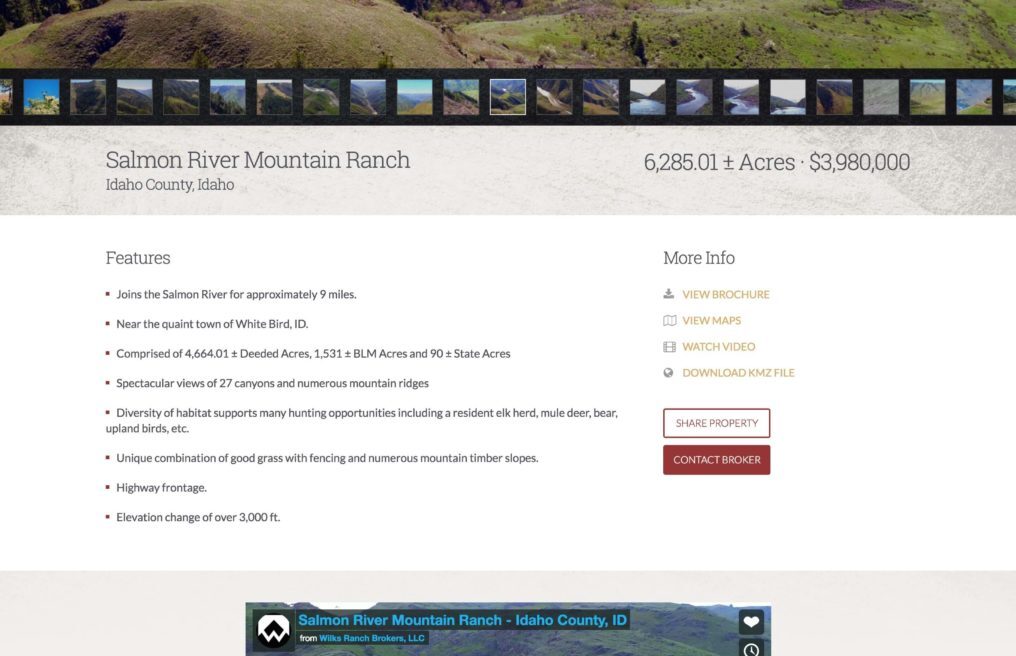
Task: Open the View Brochure link
Action: [x=725, y=294]
